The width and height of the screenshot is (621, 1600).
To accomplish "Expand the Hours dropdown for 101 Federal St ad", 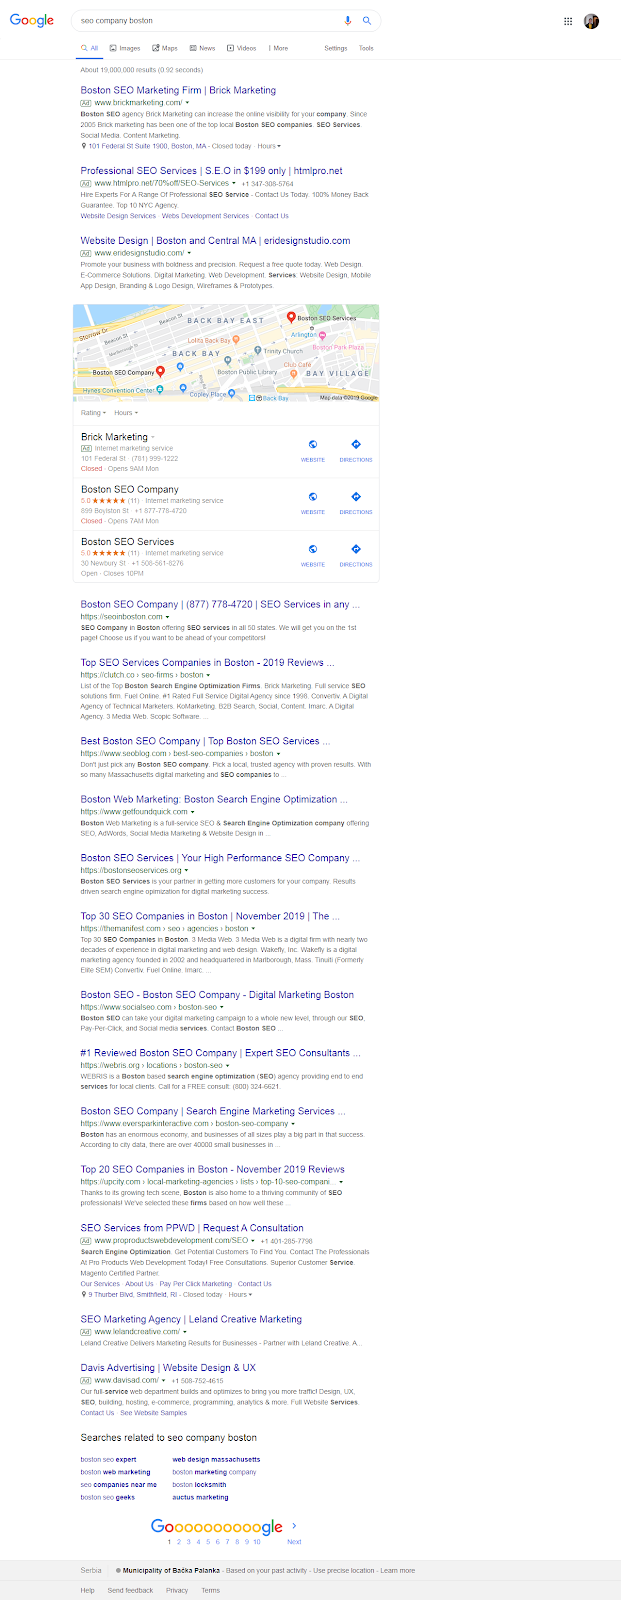I will (x=268, y=146).
